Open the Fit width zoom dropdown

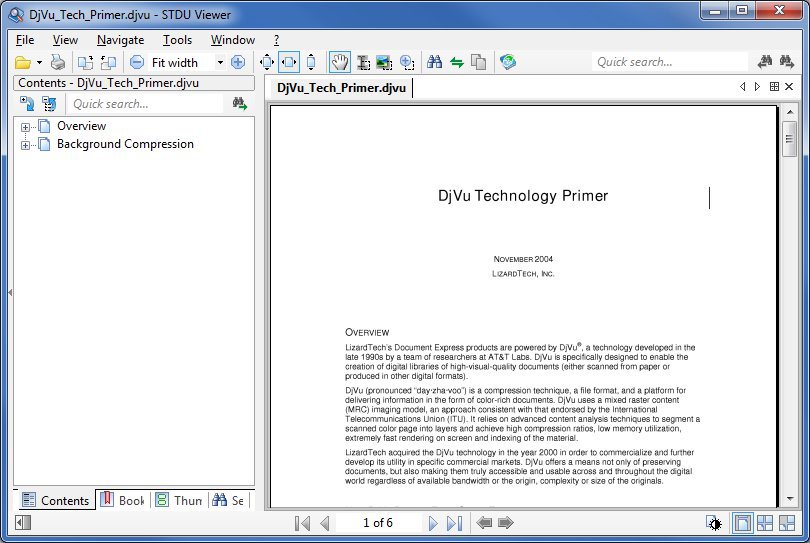point(220,63)
